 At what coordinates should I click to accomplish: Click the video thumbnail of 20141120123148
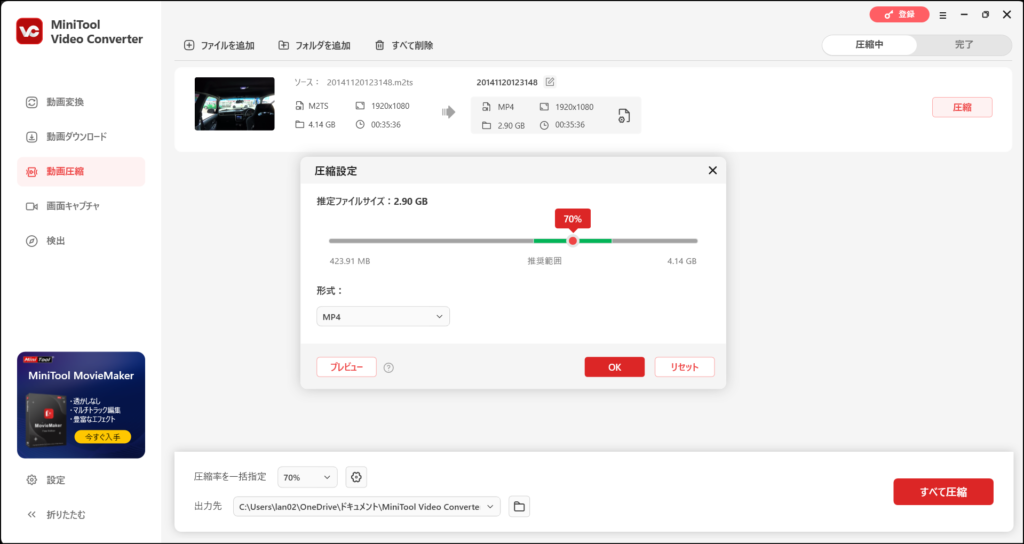[x=234, y=104]
